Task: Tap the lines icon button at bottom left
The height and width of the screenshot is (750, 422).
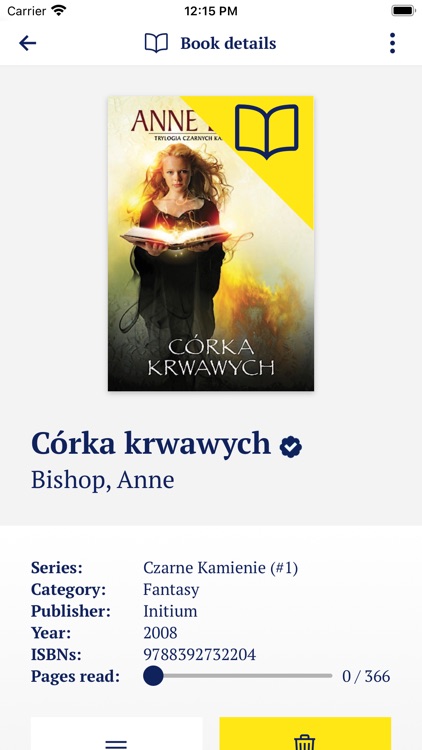Action: click(x=116, y=733)
